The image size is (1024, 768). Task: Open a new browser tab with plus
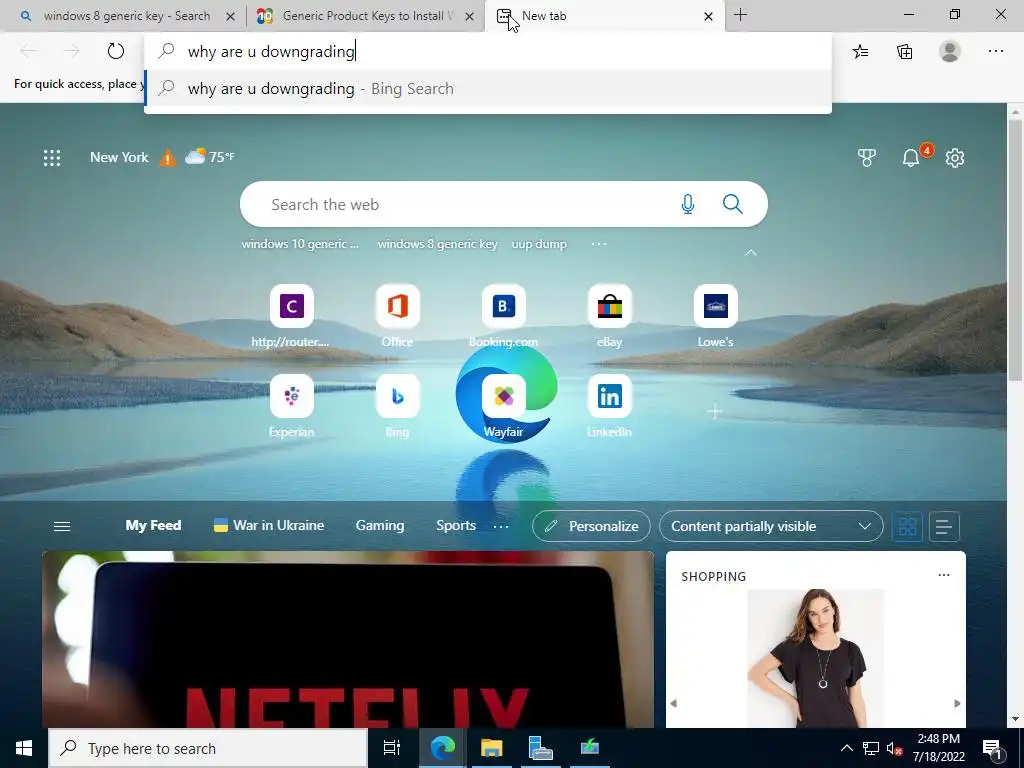click(x=741, y=15)
